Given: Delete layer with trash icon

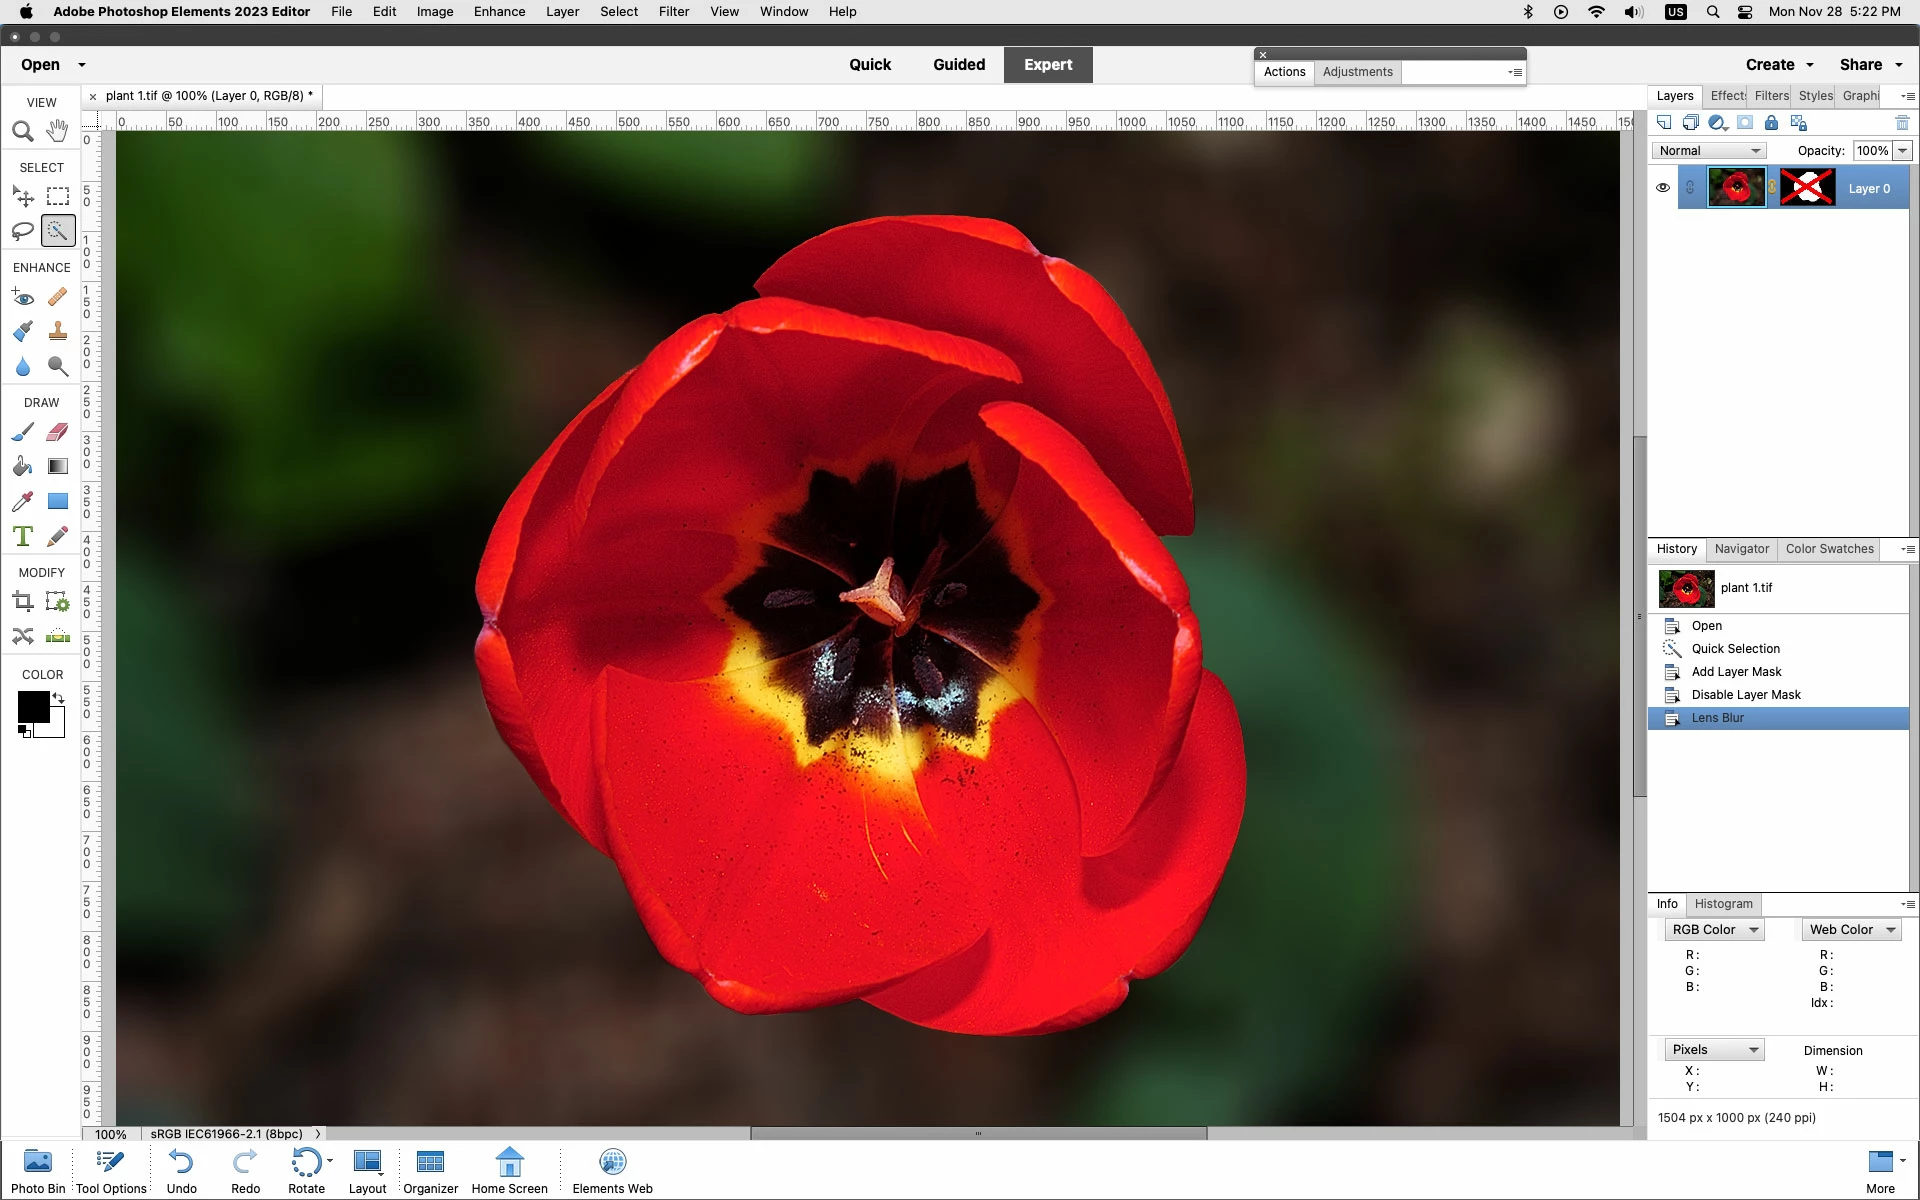Looking at the screenshot, I should pos(1902,123).
